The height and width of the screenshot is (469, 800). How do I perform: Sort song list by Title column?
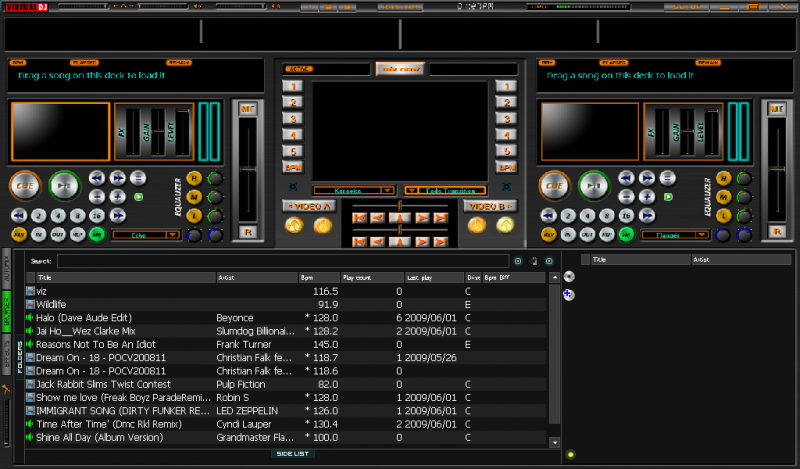click(x=126, y=278)
